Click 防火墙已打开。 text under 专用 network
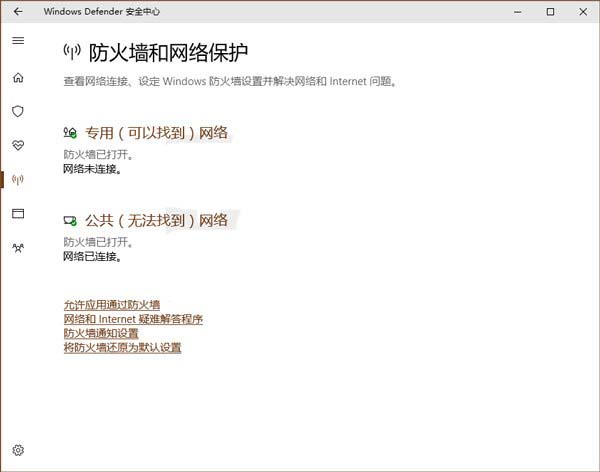This screenshot has width=600, height=472. (x=98, y=154)
